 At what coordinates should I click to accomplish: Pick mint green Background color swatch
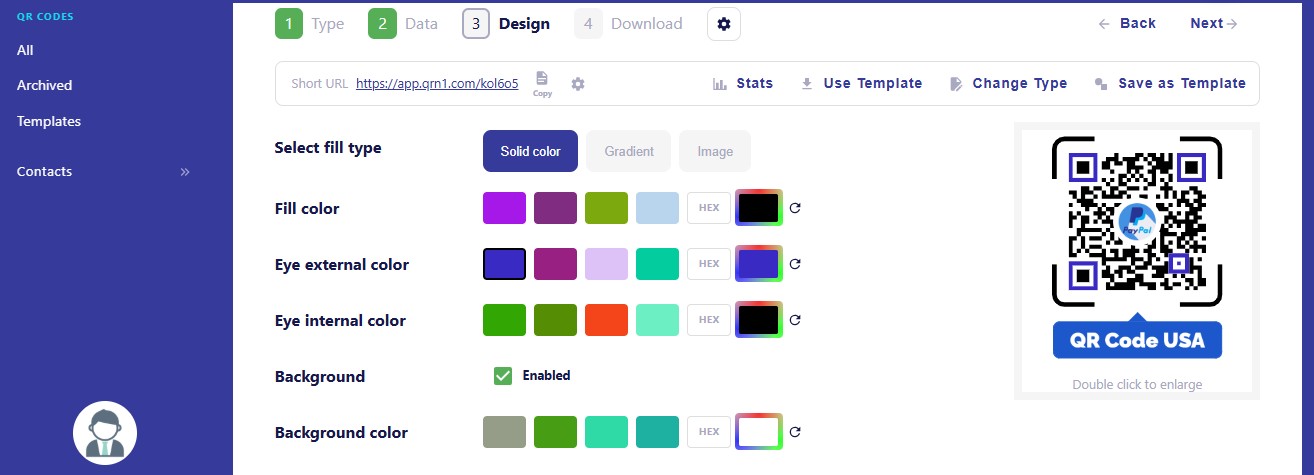tap(606, 432)
